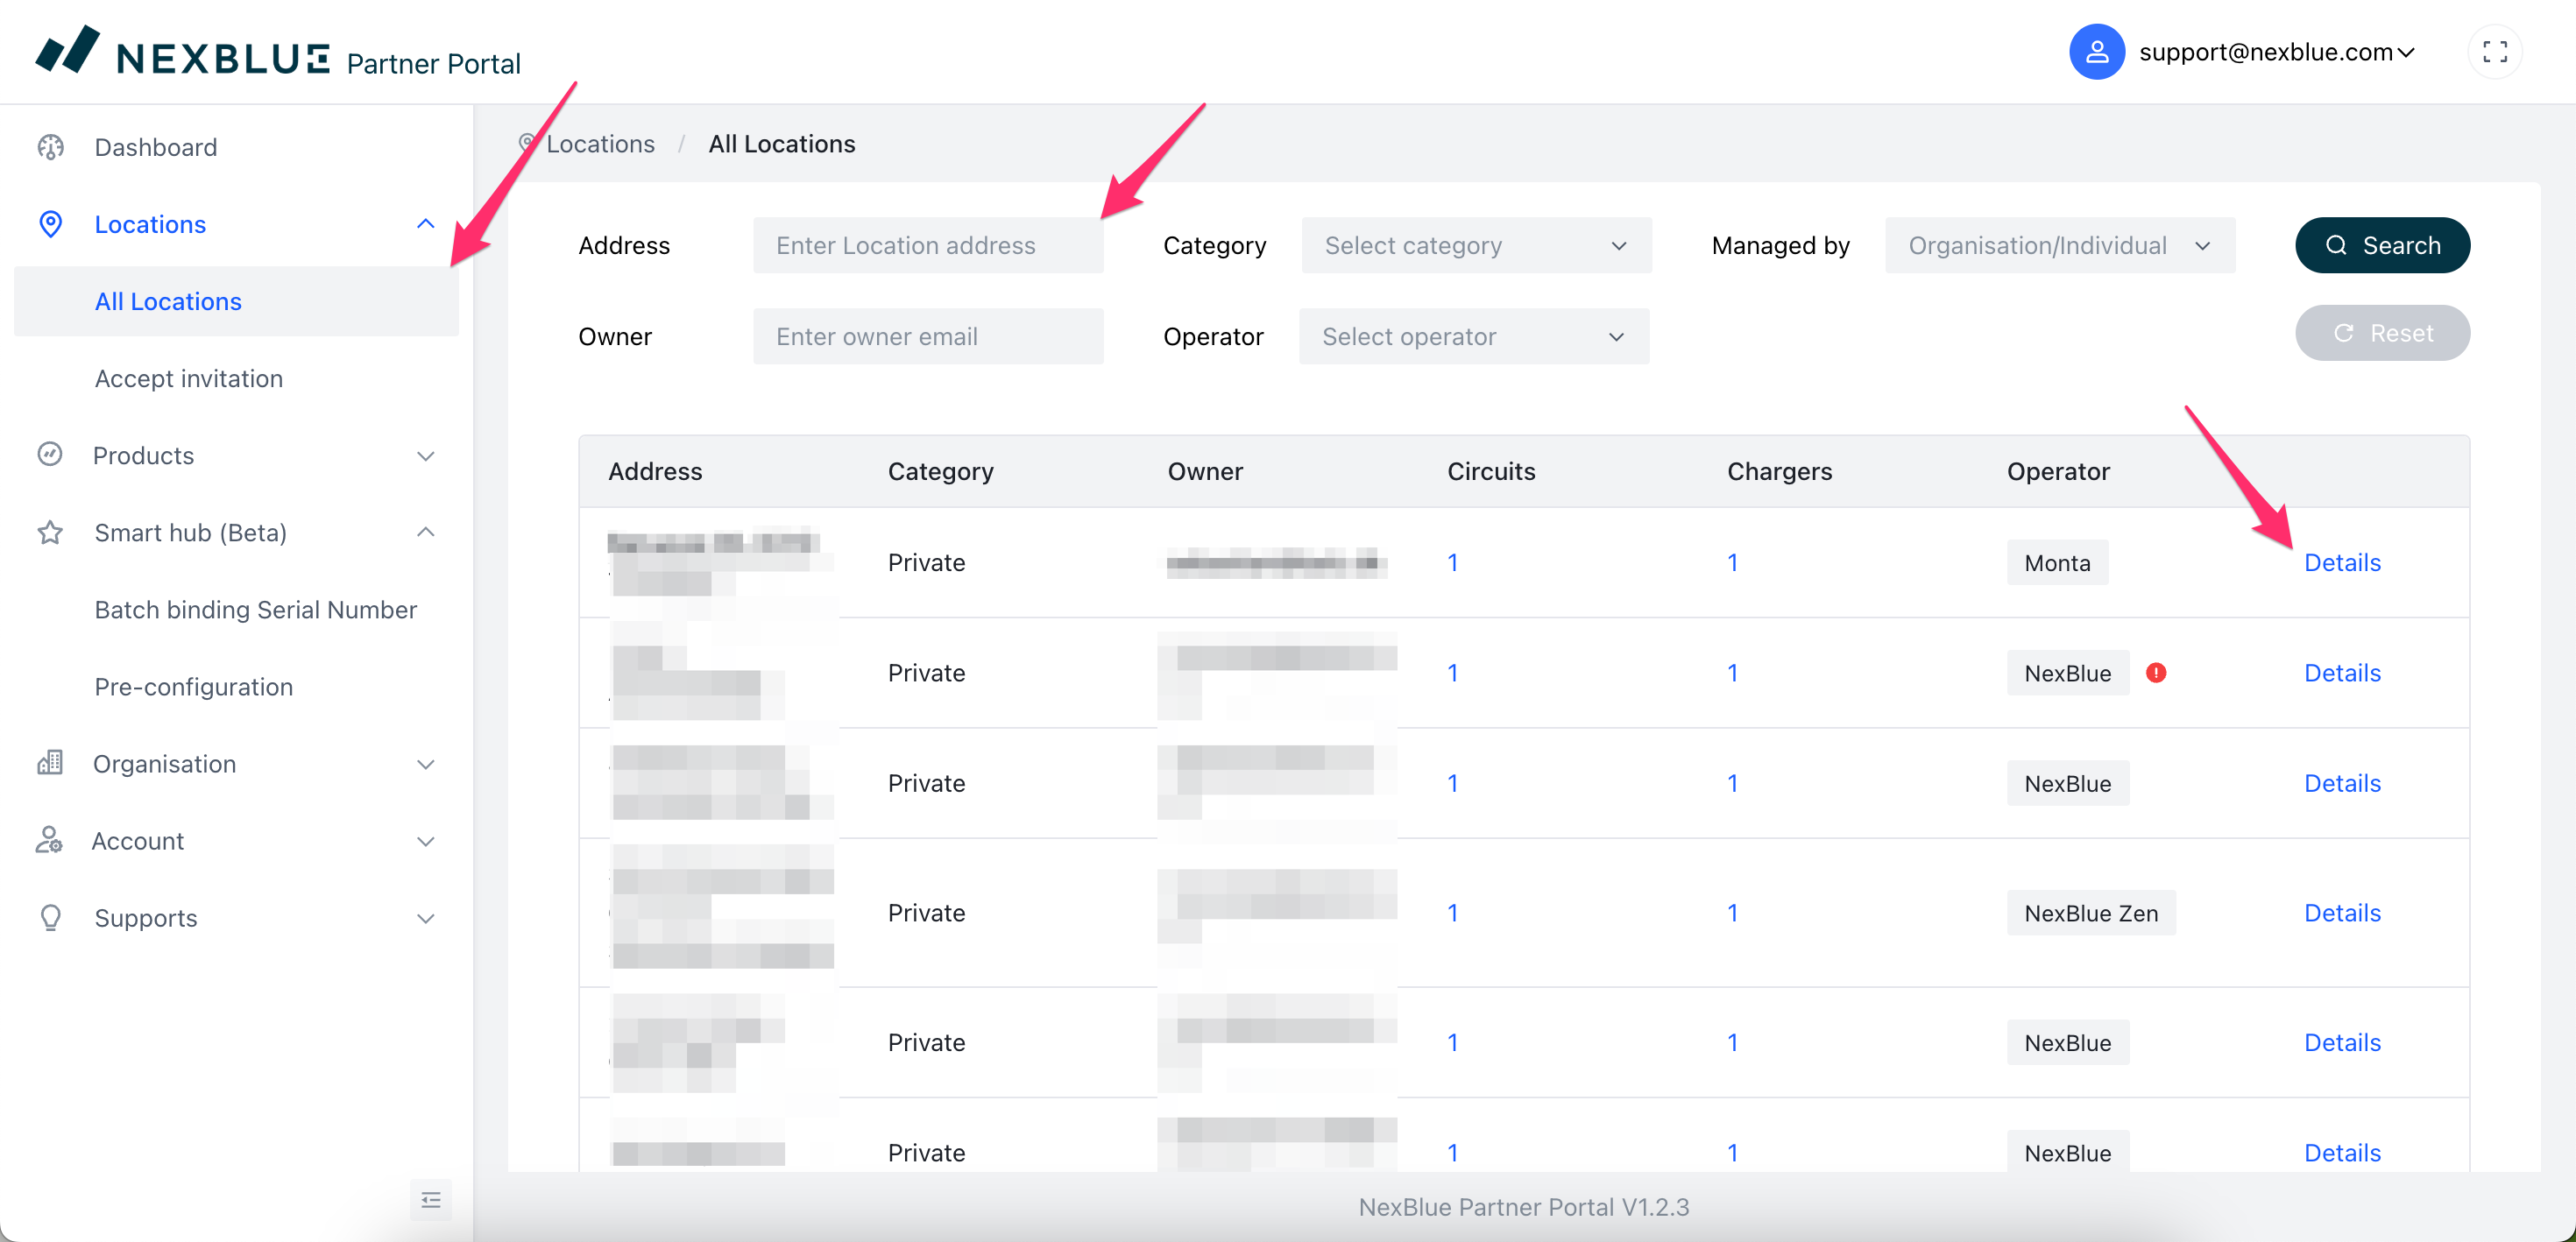Open the Select operator dropdown

coord(1472,336)
